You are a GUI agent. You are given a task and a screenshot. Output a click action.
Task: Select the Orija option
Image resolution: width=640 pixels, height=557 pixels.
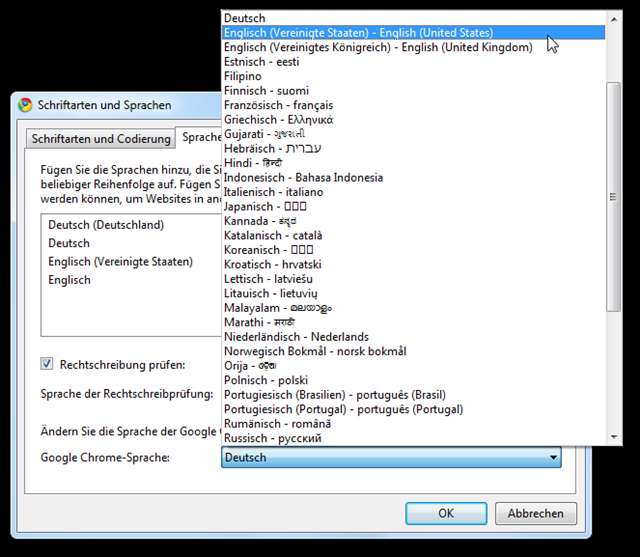tap(413, 366)
